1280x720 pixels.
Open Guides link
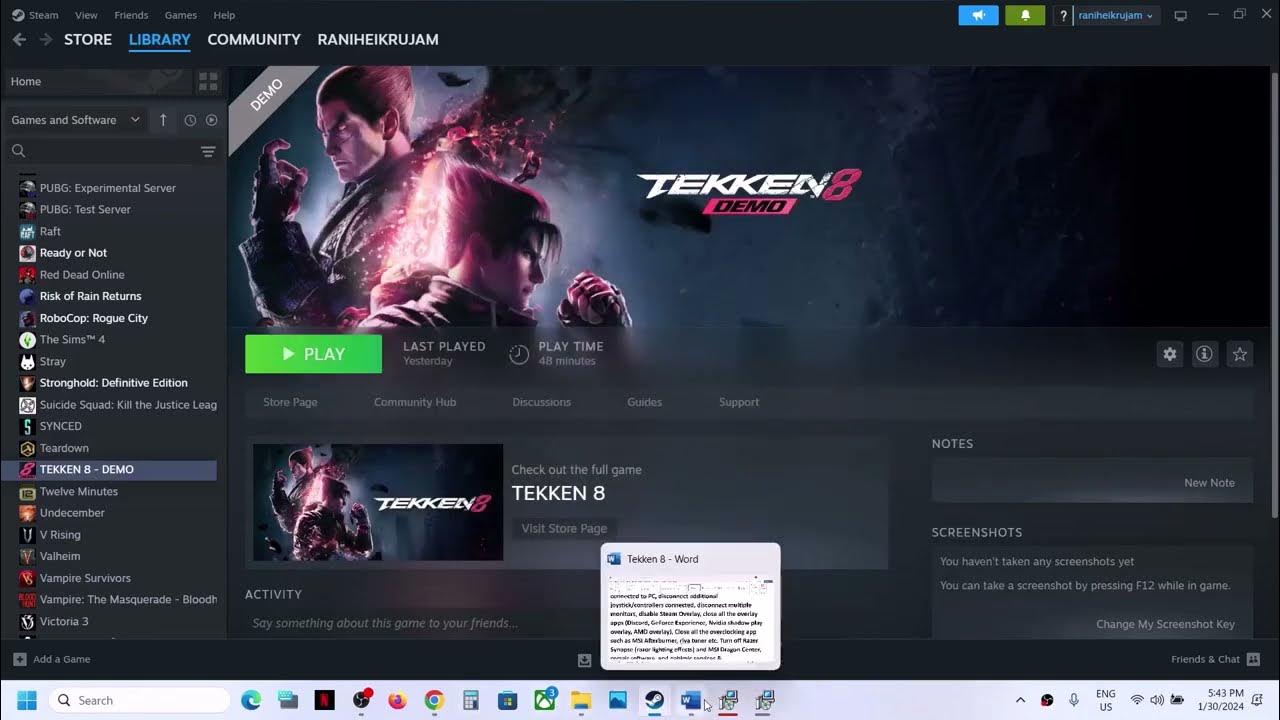click(x=644, y=402)
